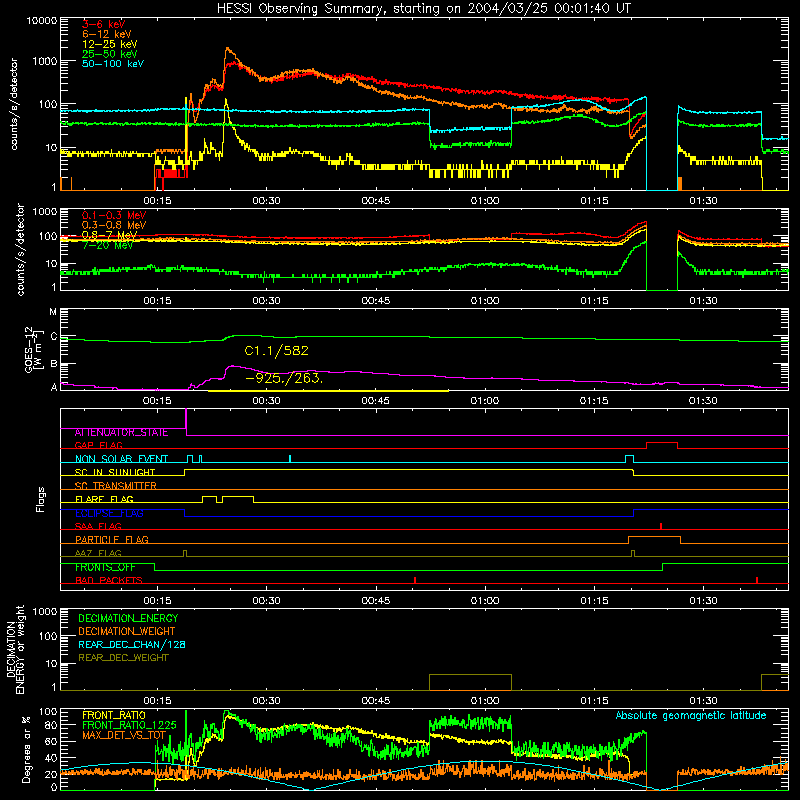This screenshot has height=800, width=800.
Task: Click the vertical Flags axis label
Action: (x=41, y=499)
